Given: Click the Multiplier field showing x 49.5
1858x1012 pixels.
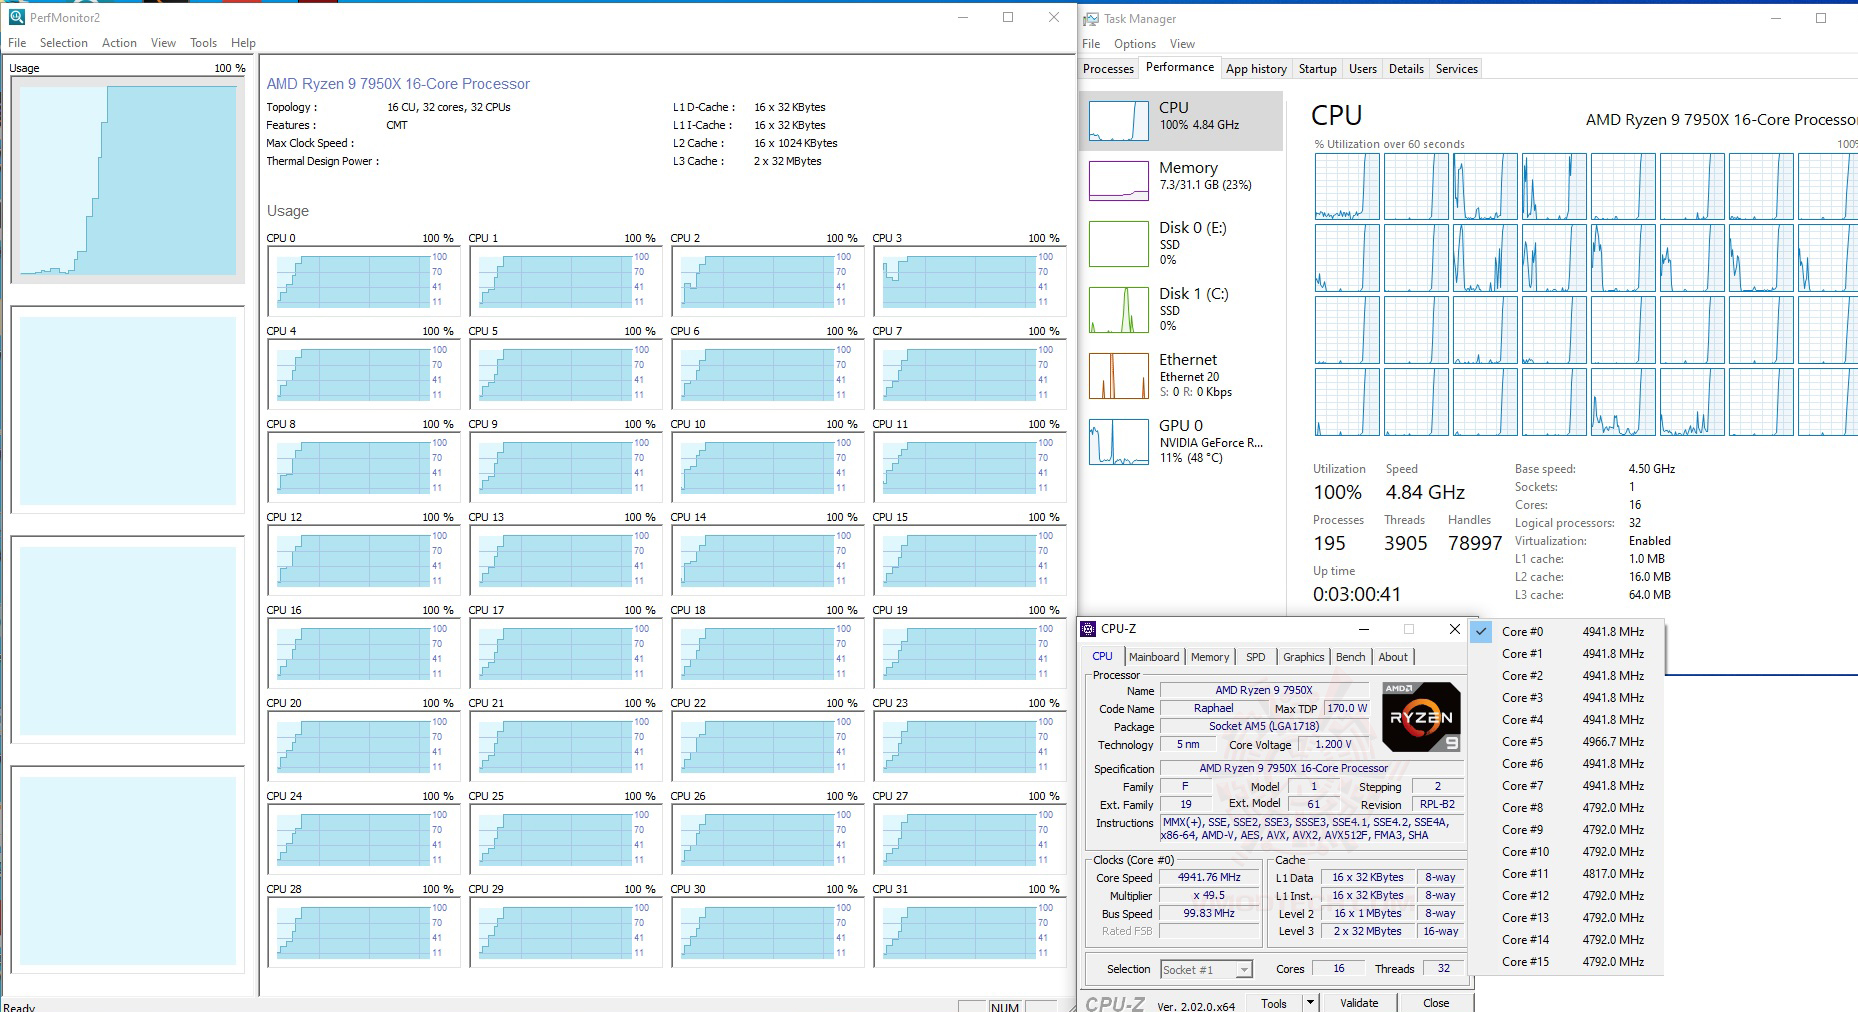Looking at the screenshot, I should (1209, 896).
